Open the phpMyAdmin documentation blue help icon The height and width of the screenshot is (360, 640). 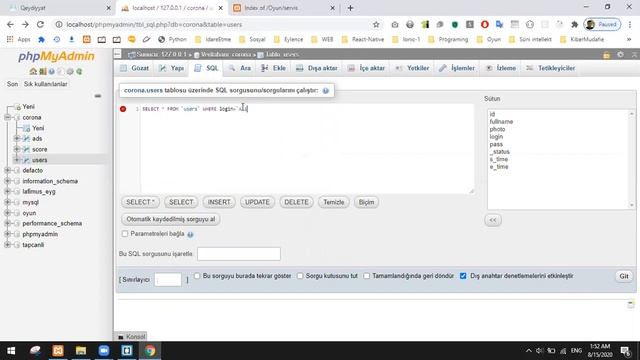coord(51,71)
